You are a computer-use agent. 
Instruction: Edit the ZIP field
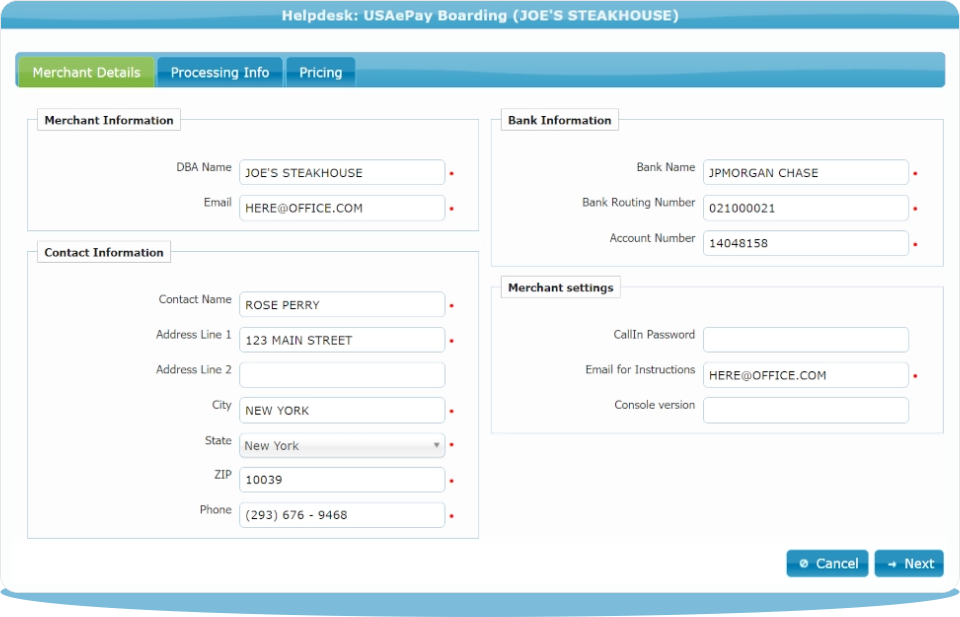point(342,480)
